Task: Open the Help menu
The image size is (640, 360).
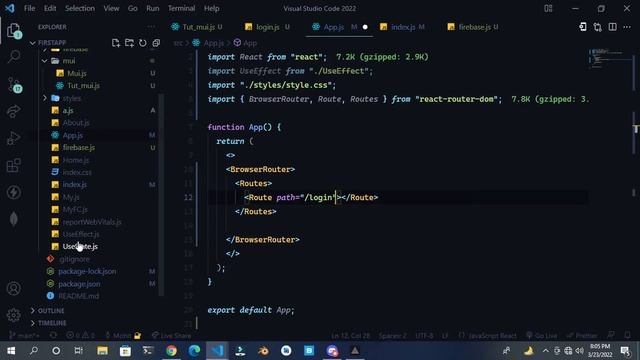Action: point(211,8)
